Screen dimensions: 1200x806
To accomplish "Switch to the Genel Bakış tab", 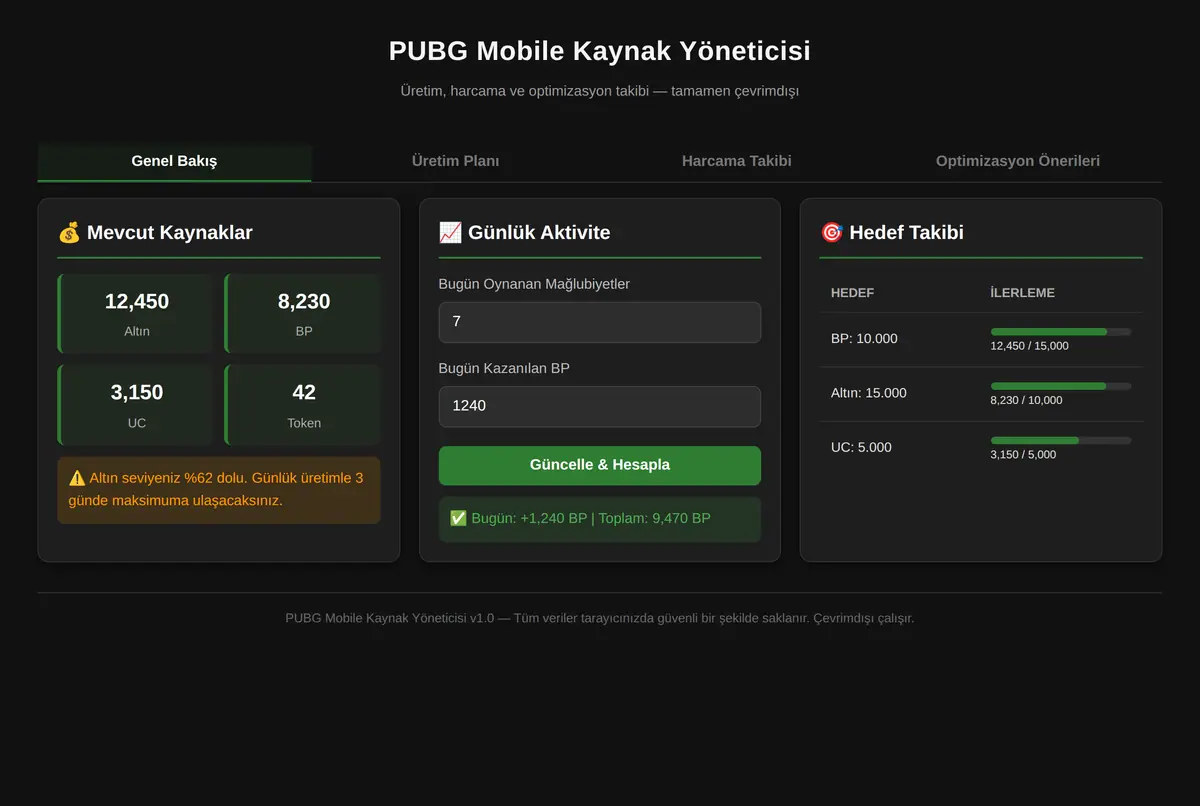I will [x=174, y=161].
